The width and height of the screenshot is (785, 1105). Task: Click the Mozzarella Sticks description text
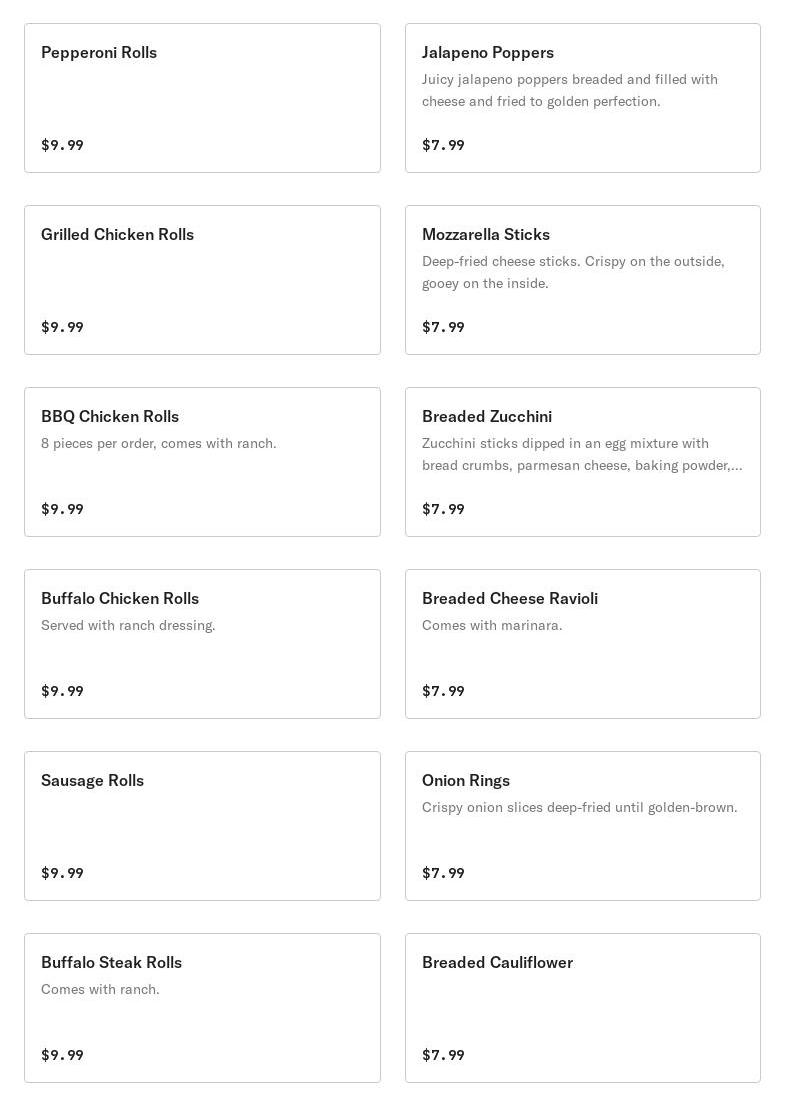click(x=572, y=272)
